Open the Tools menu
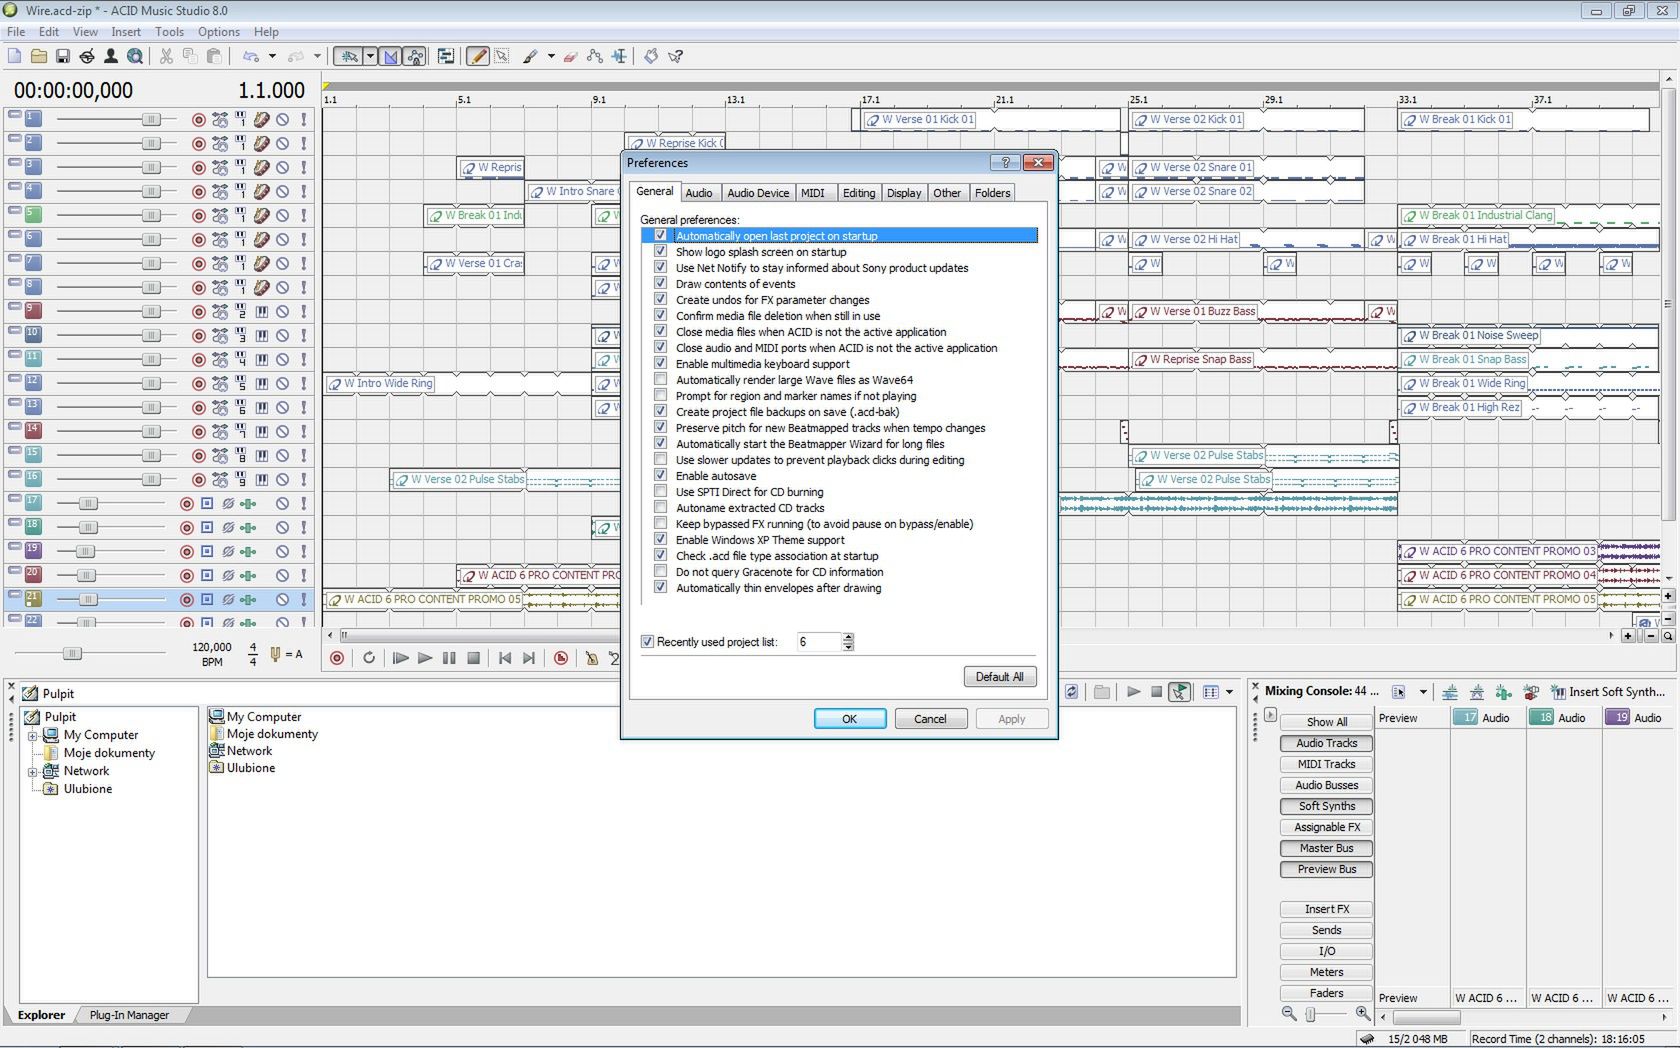This screenshot has height=1048, width=1680. pos(169,32)
